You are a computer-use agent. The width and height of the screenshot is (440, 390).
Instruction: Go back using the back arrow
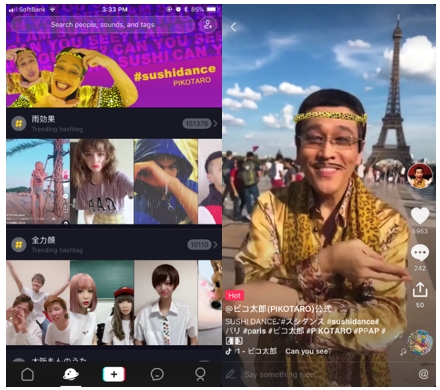click(x=234, y=27)
